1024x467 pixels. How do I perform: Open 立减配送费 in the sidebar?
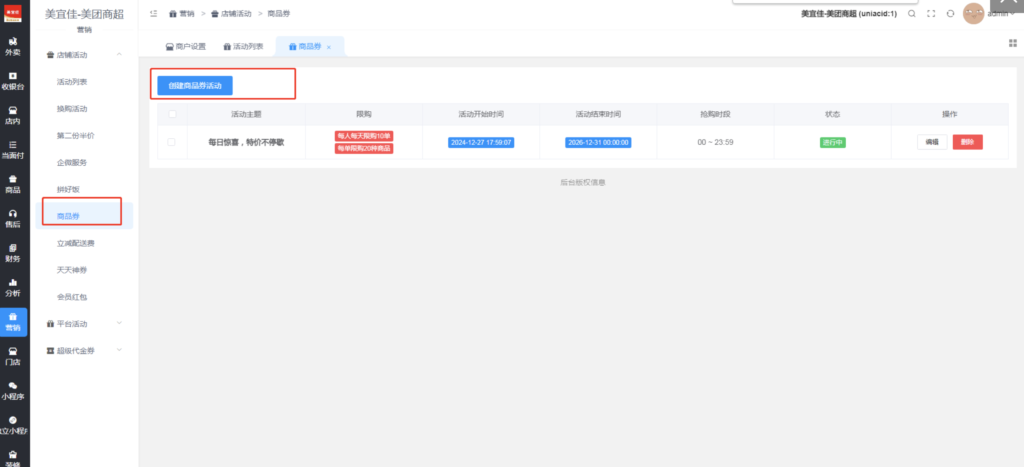pos(76,243)
